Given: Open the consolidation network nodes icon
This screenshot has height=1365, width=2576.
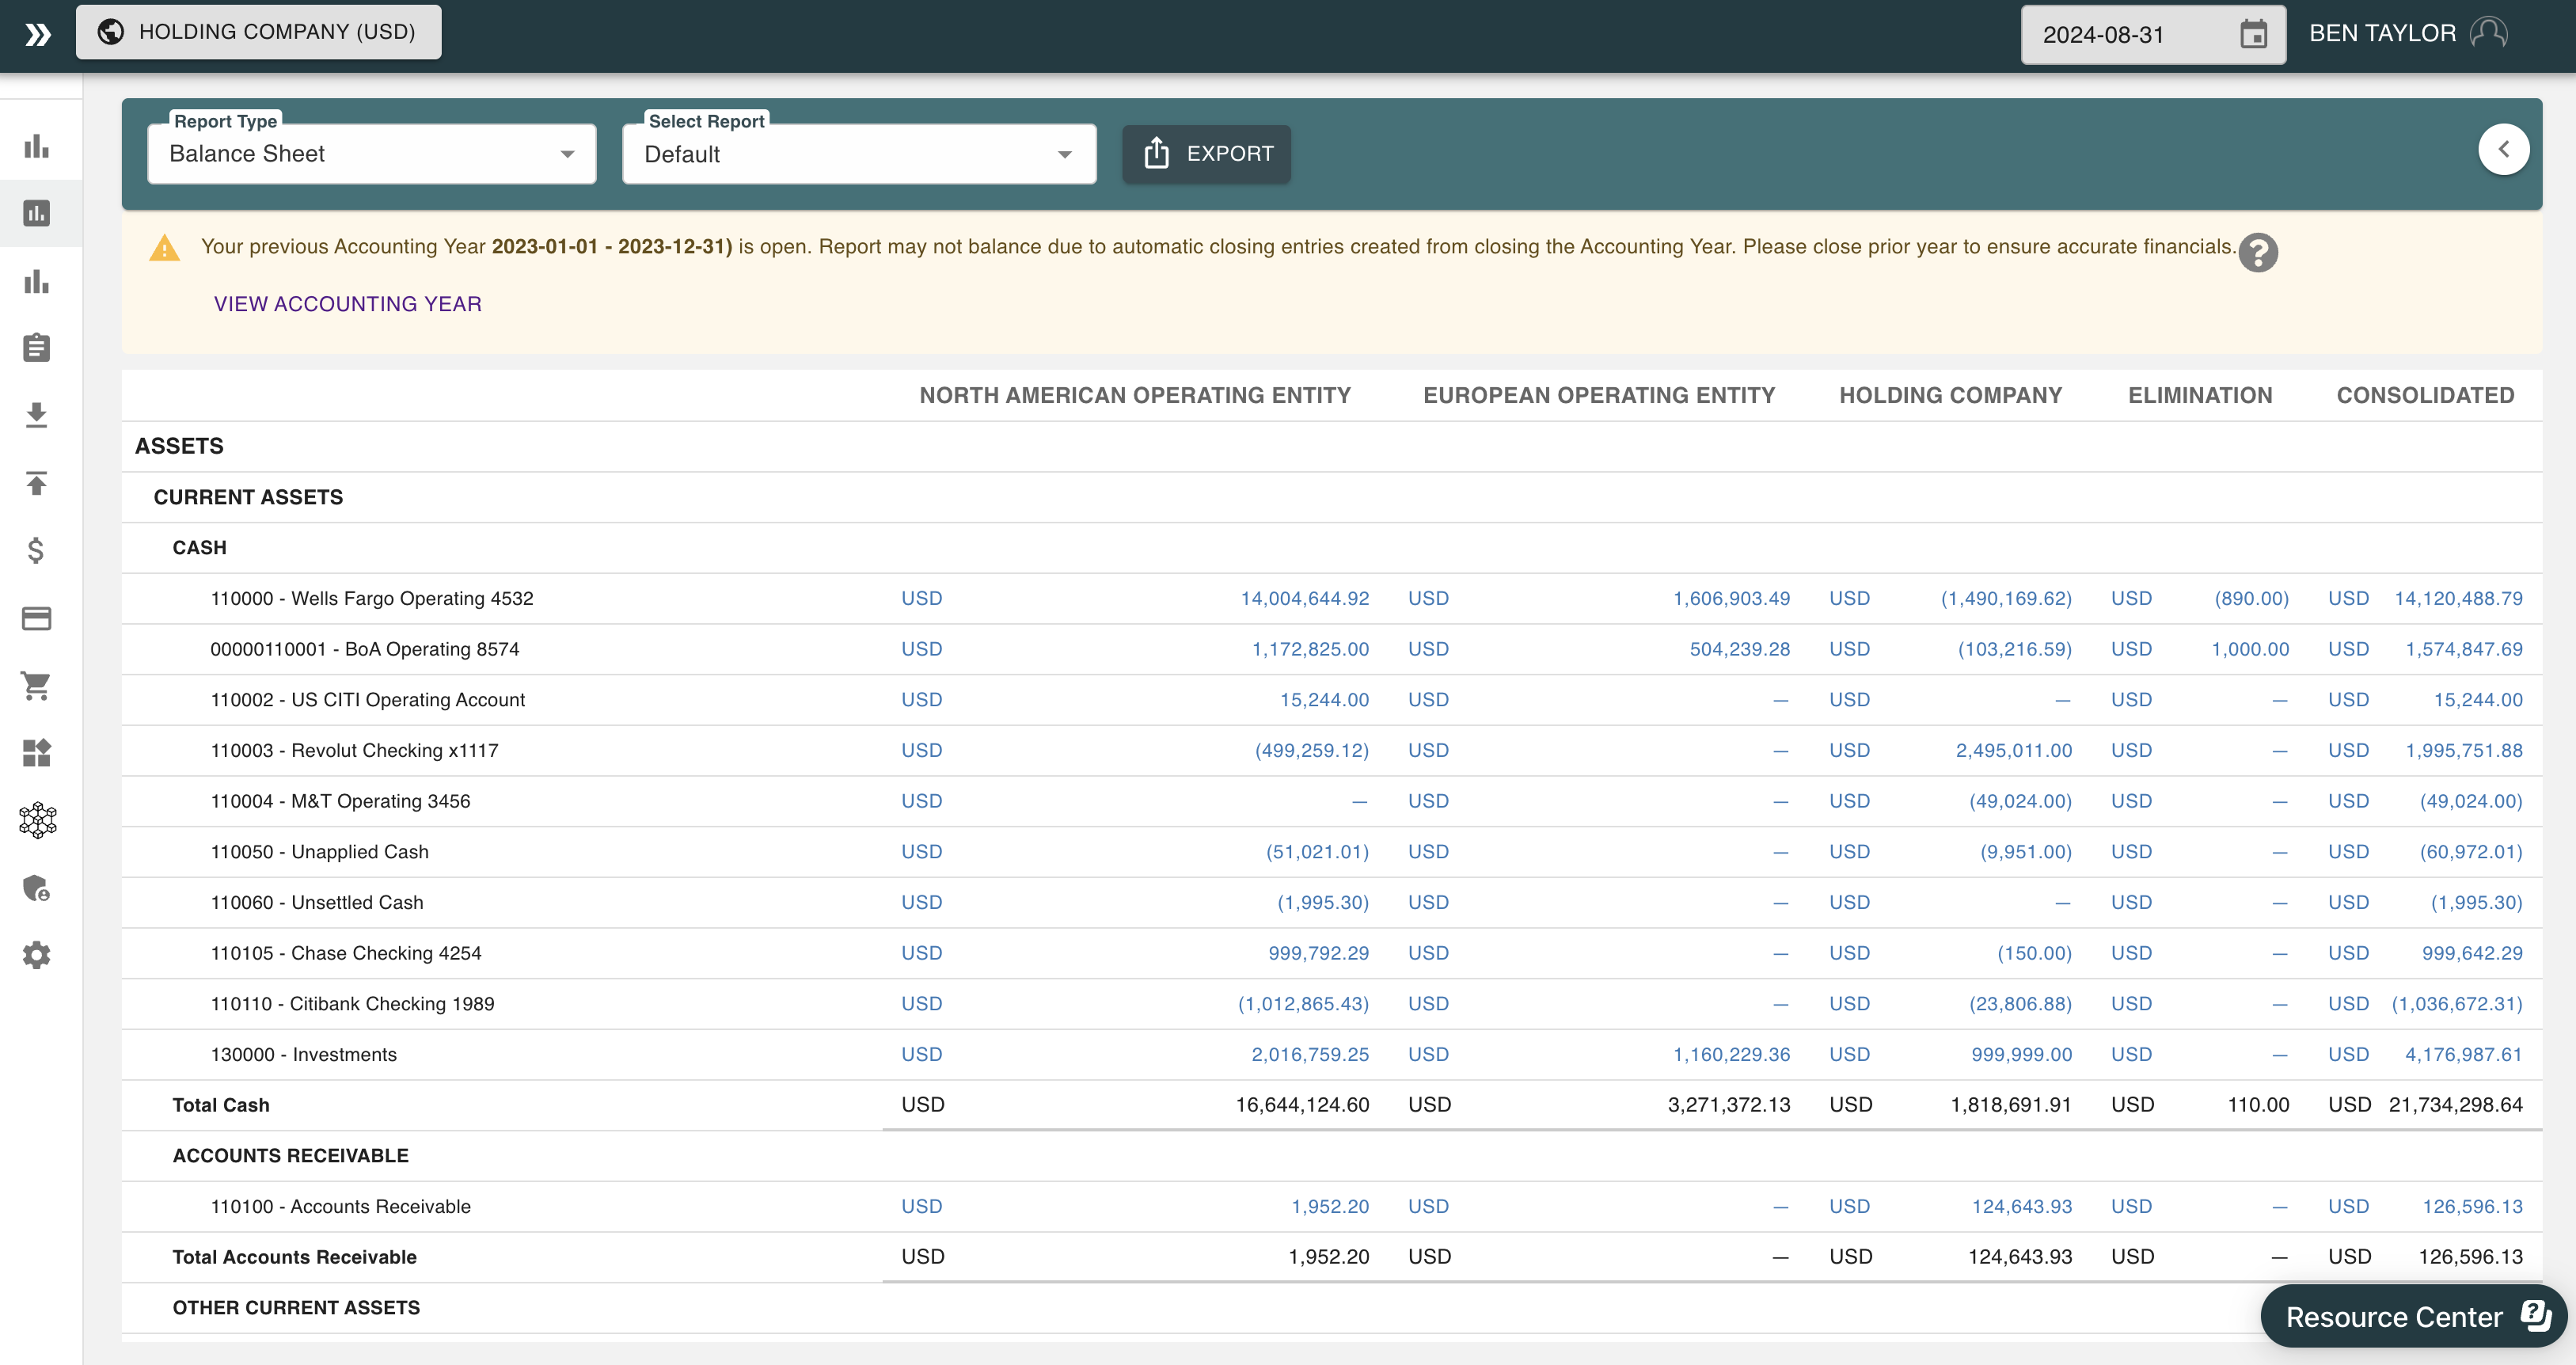Looking at the screenshot, I should [37, 820].
